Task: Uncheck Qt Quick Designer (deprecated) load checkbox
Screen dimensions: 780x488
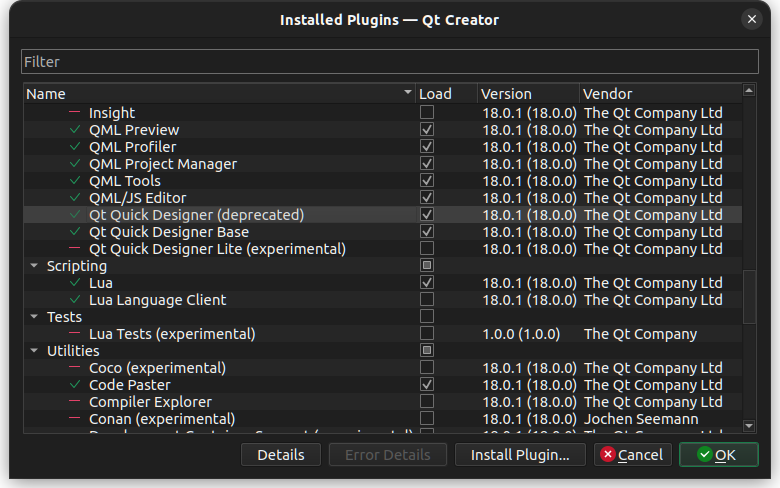Action: click(427, 214)
